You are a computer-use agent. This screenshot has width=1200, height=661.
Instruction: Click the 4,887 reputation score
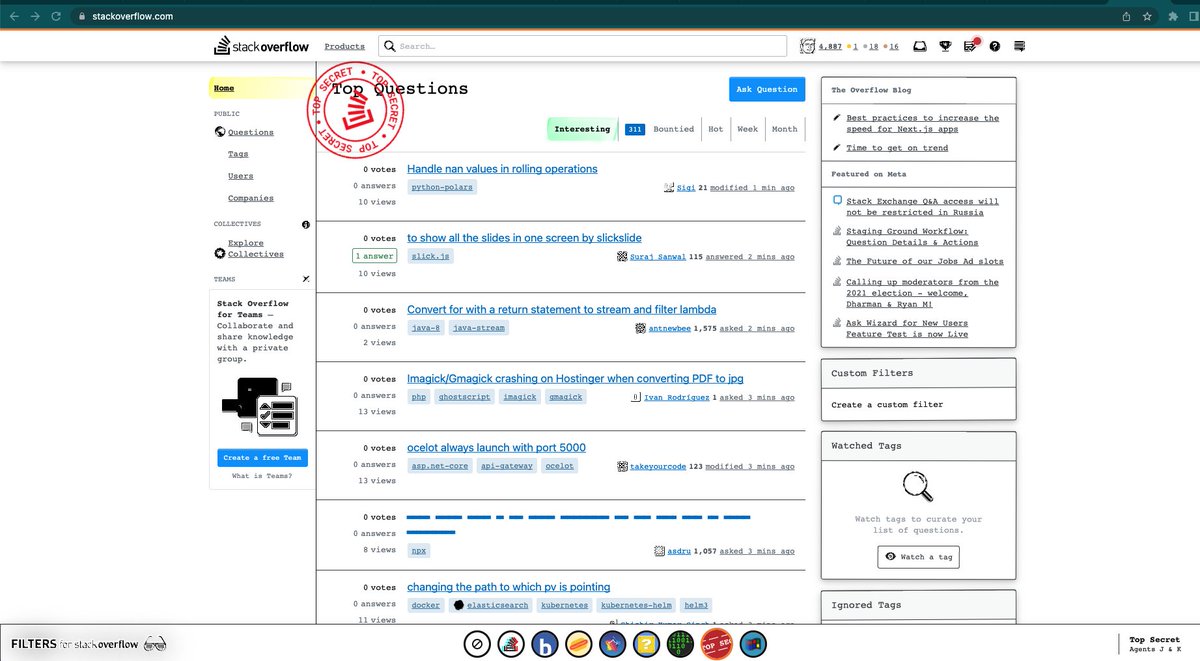(x=830, y=47)
